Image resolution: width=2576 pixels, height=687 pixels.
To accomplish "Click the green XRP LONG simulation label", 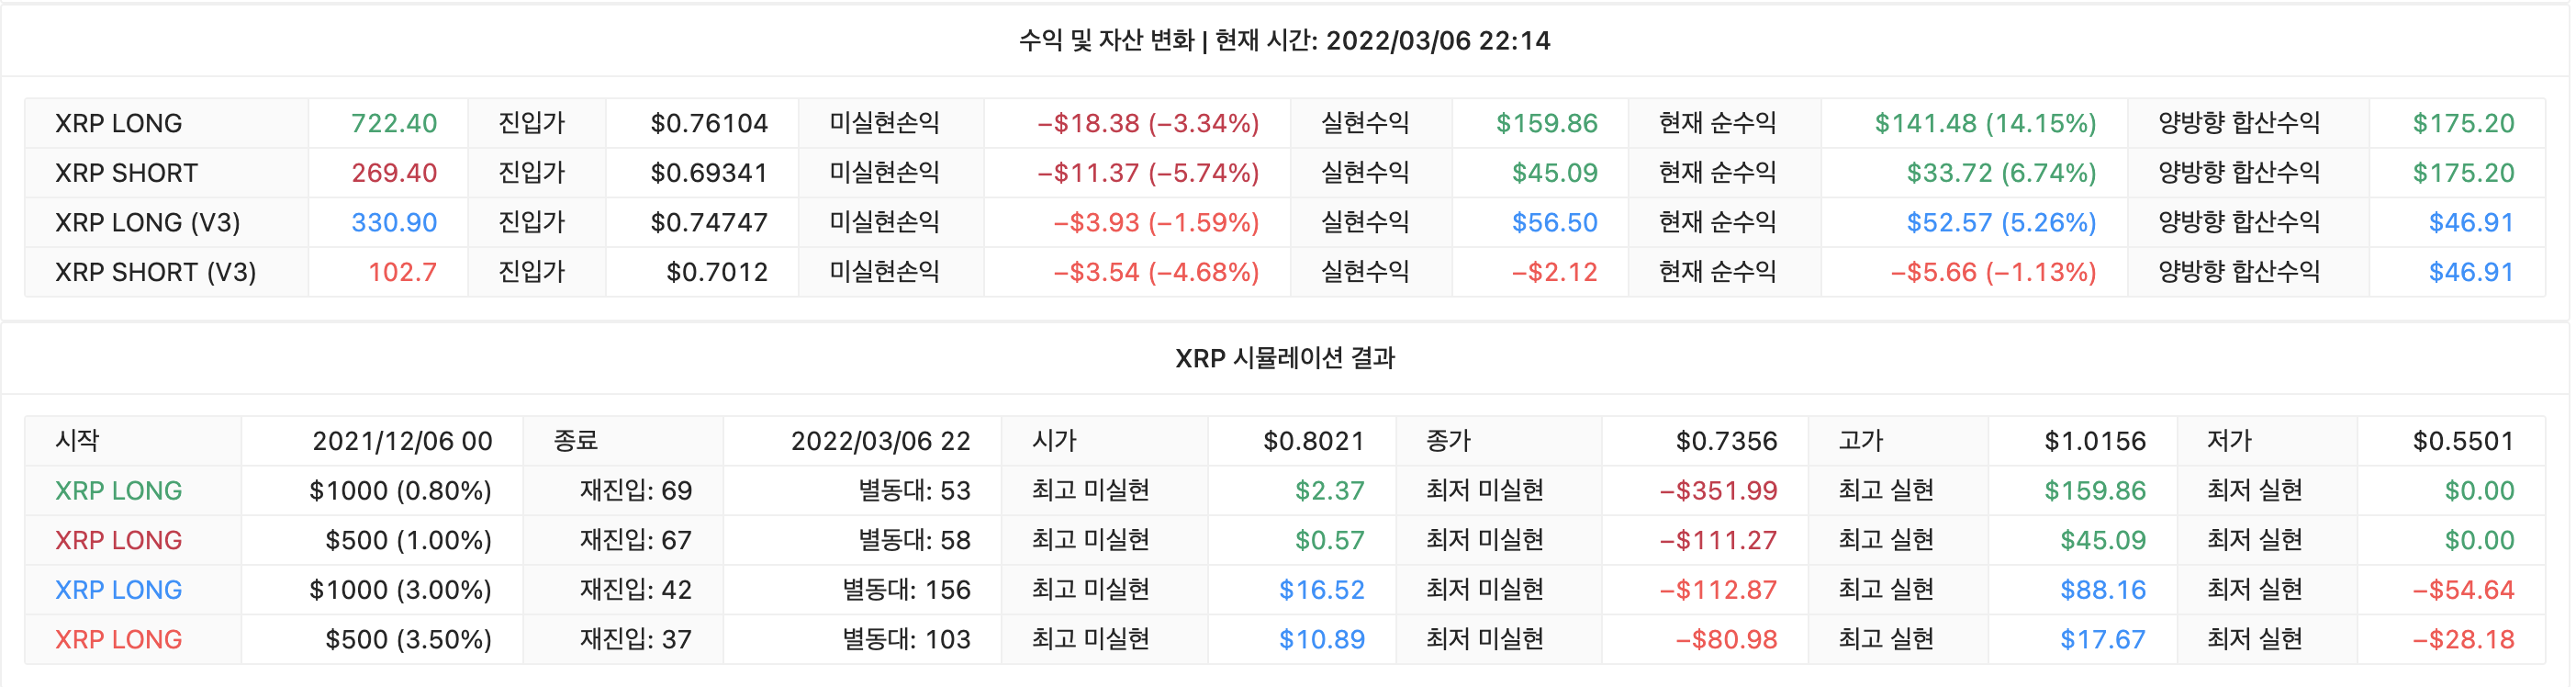I will tap(118, 491).
